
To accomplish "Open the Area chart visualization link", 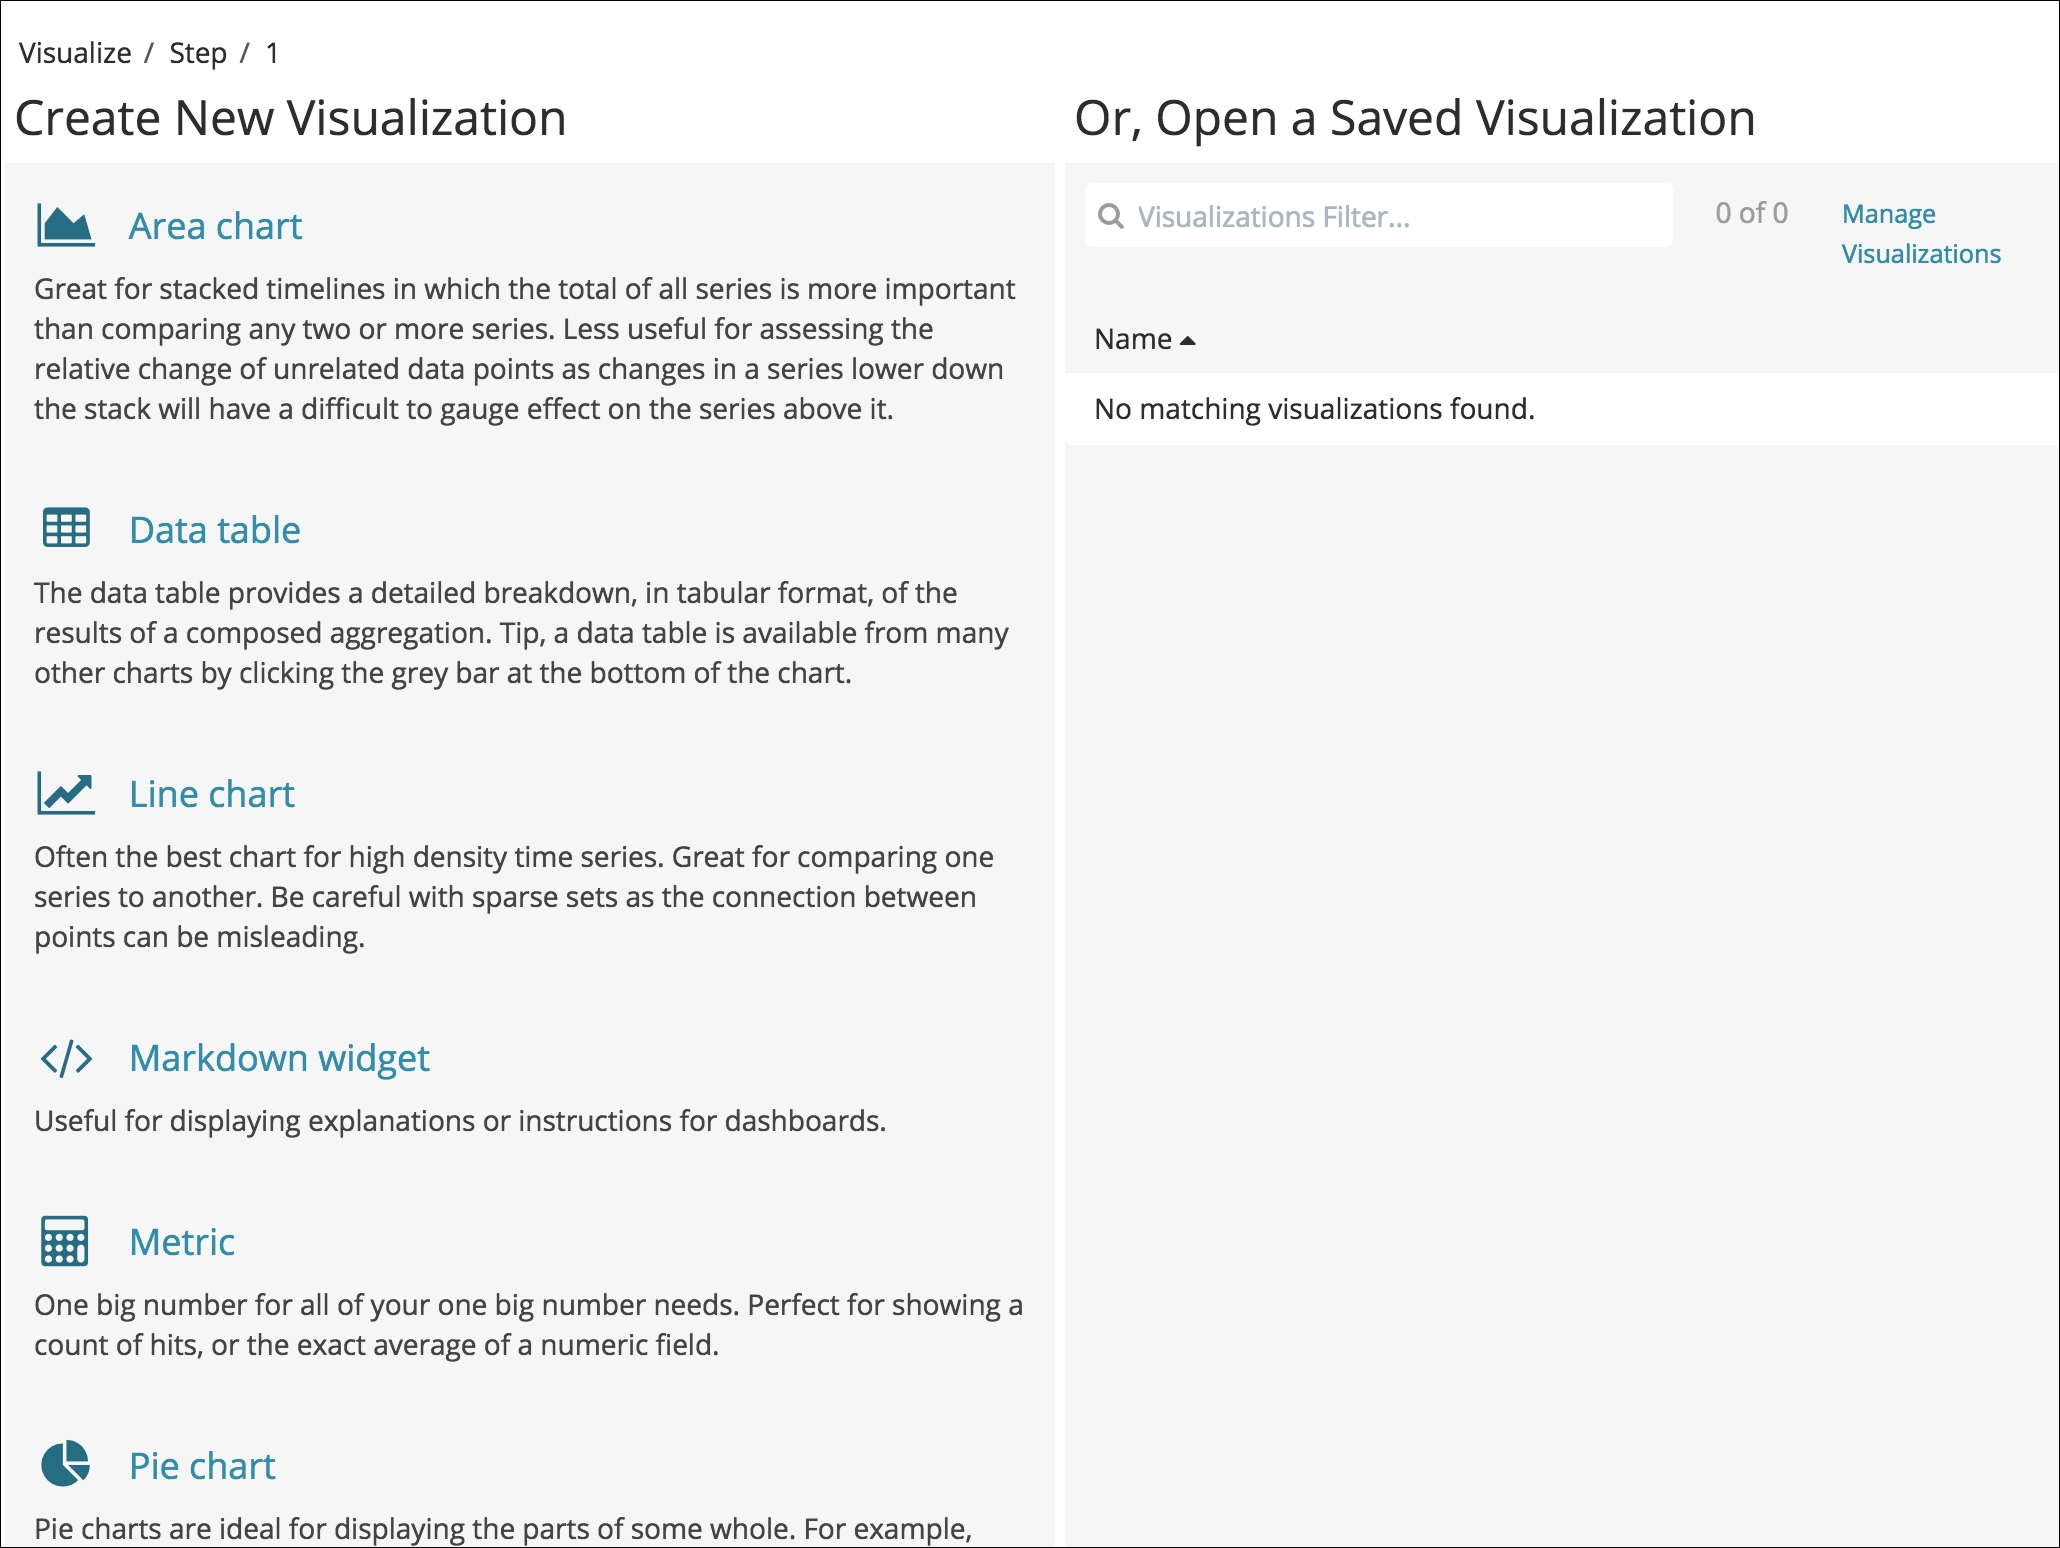I will click(215, 226).
